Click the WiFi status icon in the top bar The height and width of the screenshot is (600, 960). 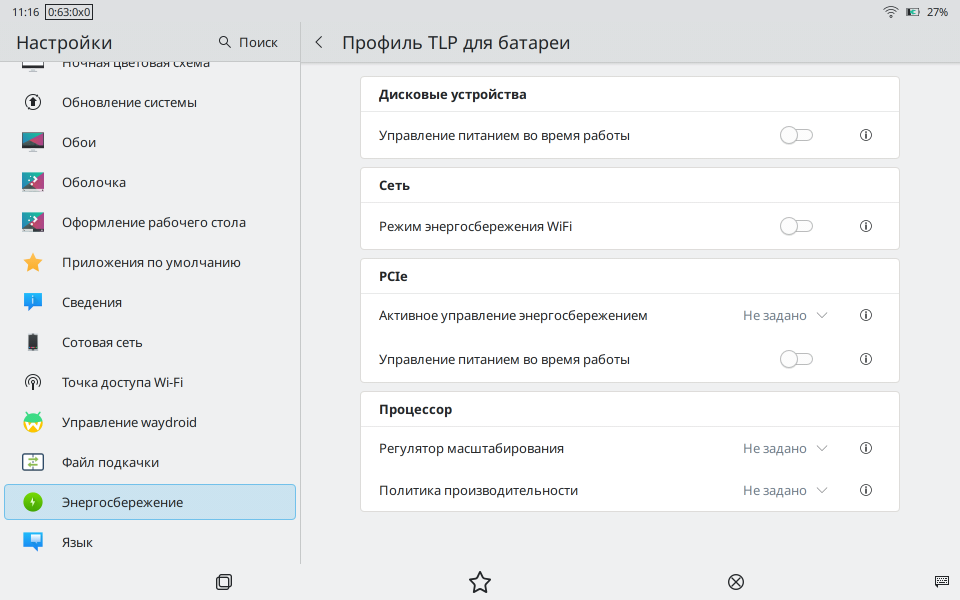click(x=889, y=12)
